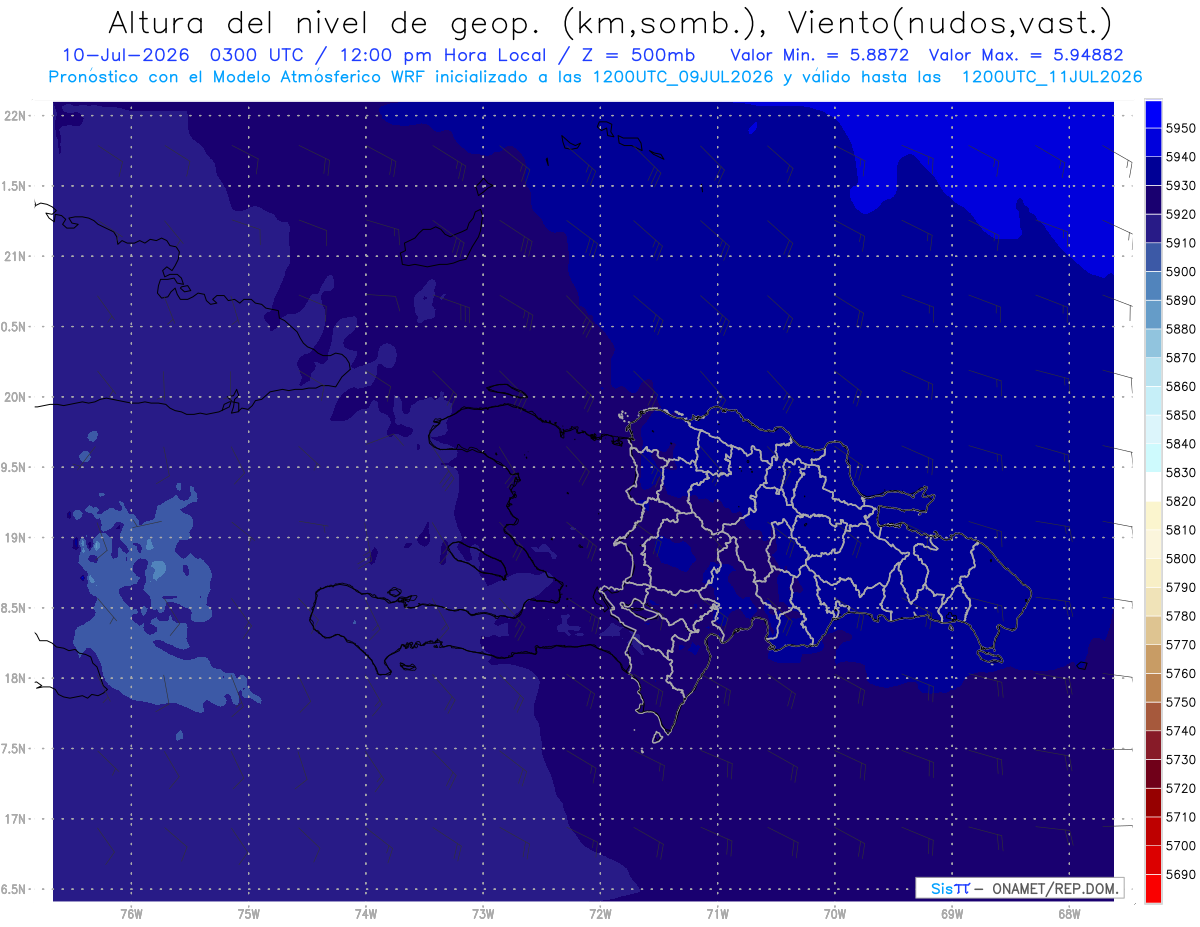Viewport: 1200px width, 927px height.
Task: Click the legend swatch between 5840 and 5850
Action: (x=1153, y=429)
